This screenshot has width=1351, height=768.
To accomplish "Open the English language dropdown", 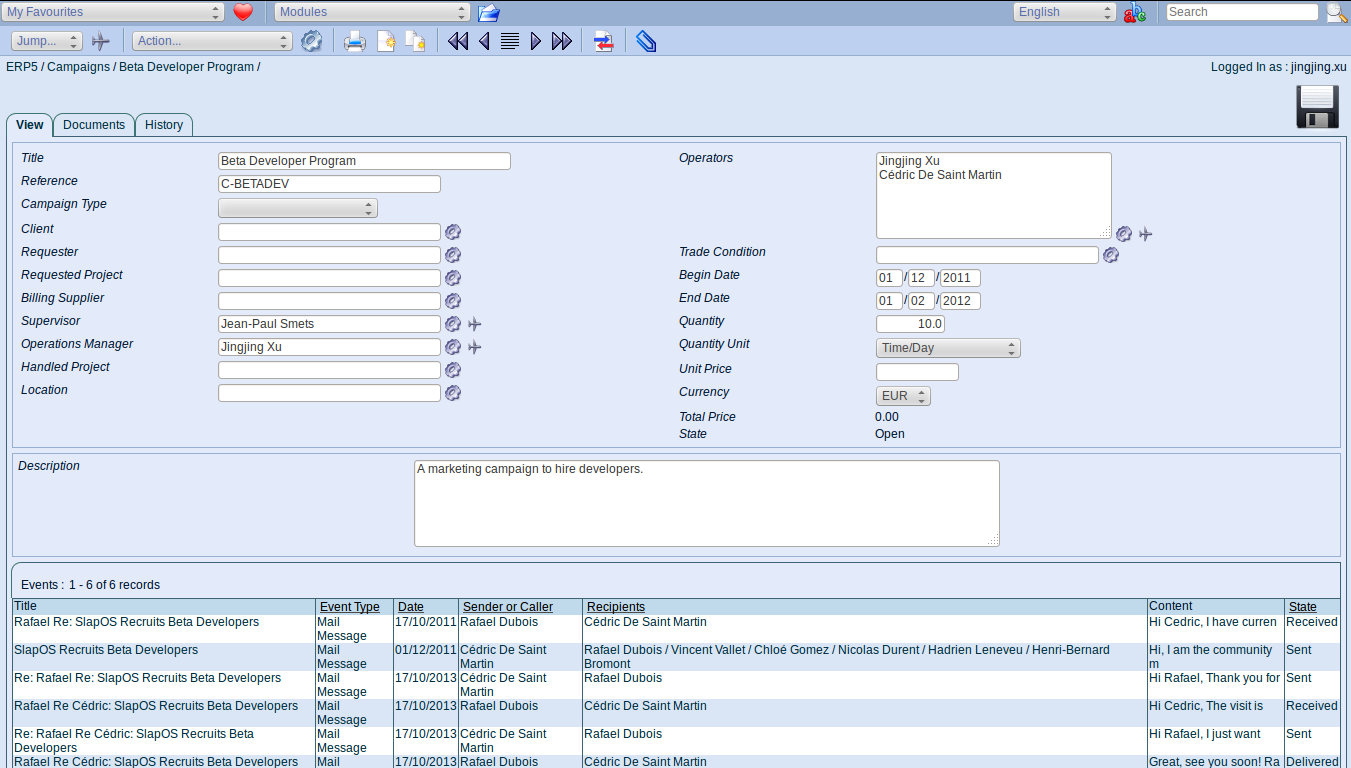I will (1065, 12).
